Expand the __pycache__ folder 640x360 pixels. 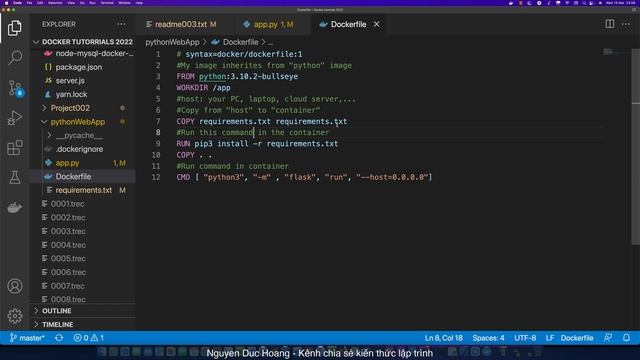pyautogui.click(x=83, y=136)
